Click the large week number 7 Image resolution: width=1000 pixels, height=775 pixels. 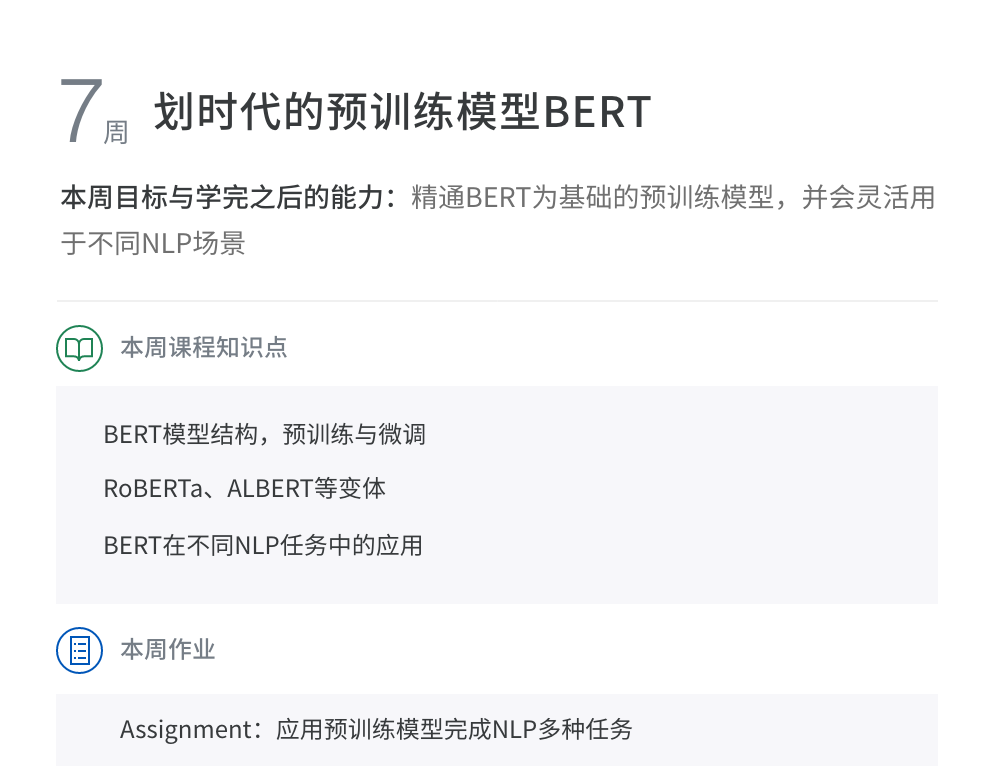[80, 112]
